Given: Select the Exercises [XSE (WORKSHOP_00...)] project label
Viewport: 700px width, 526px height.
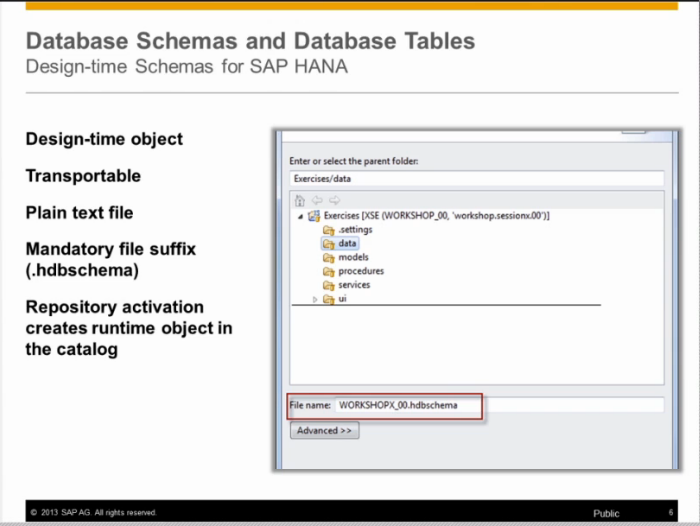Looking at the screenshot, I should [437, 216].
